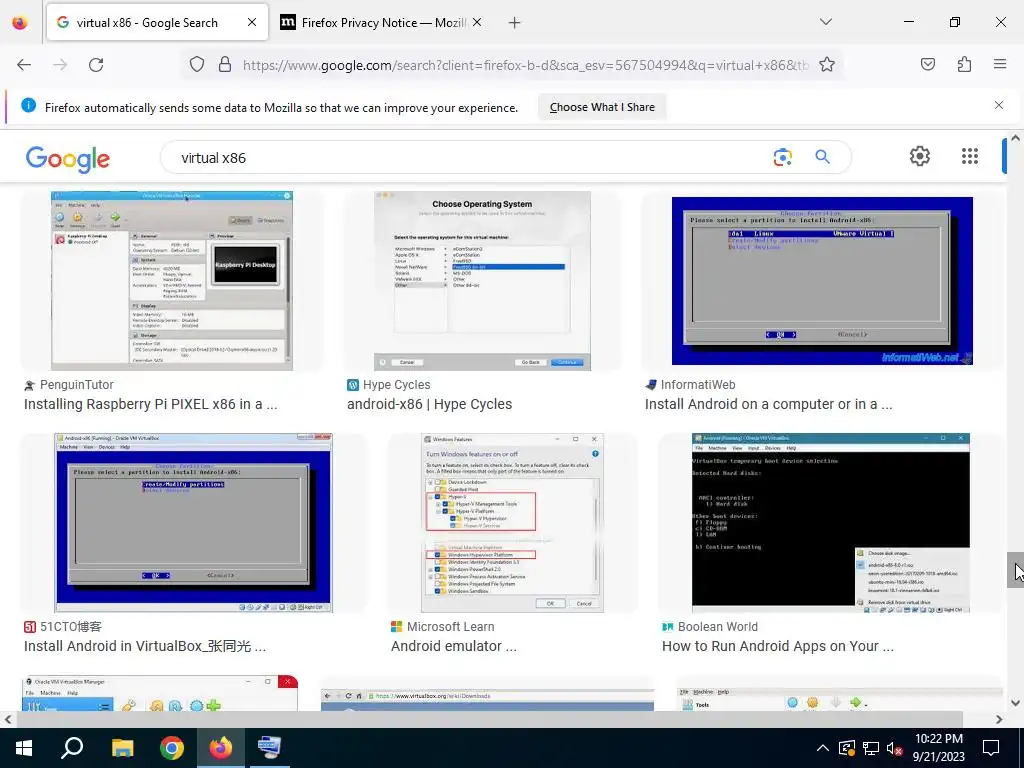
Task: Open Save to Pocket icon
Action: (927, 64)
